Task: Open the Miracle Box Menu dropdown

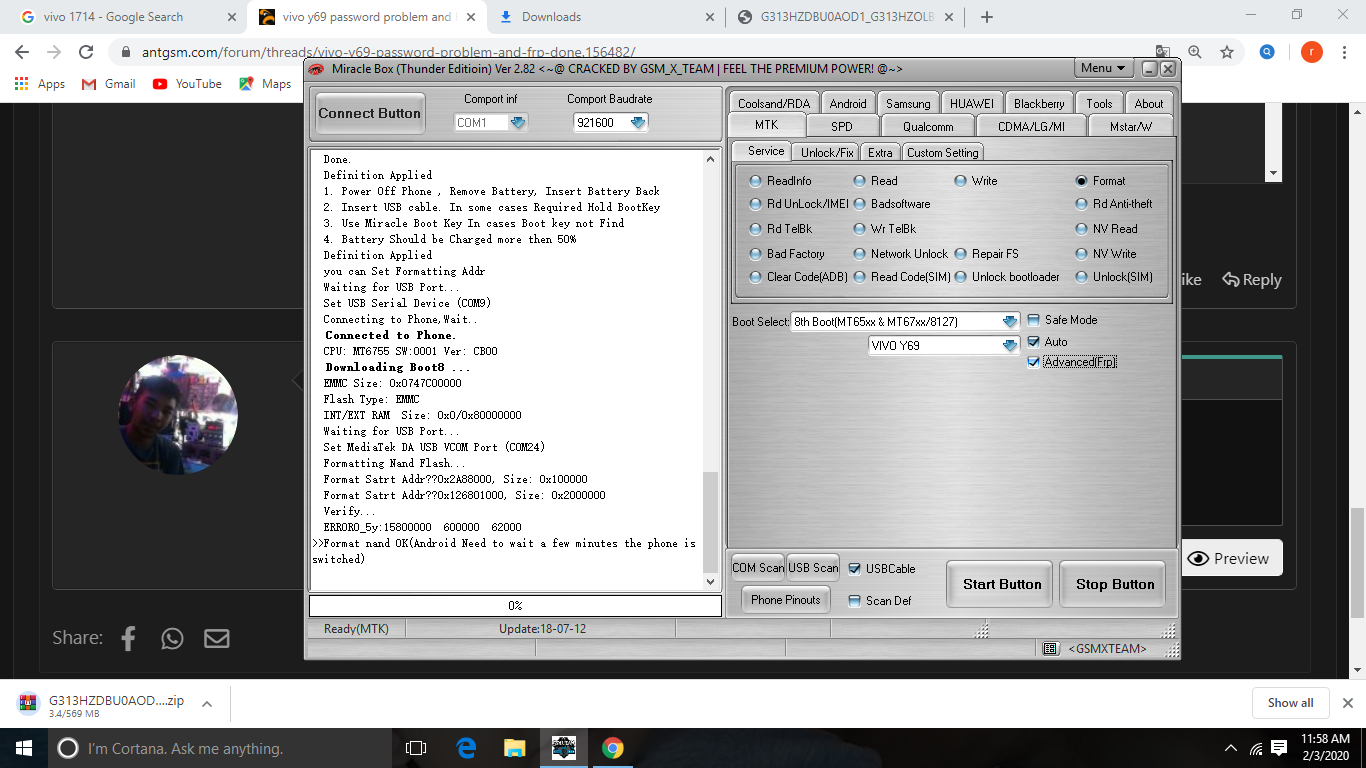Action: pyautogui.click(x=1104, y=68)
